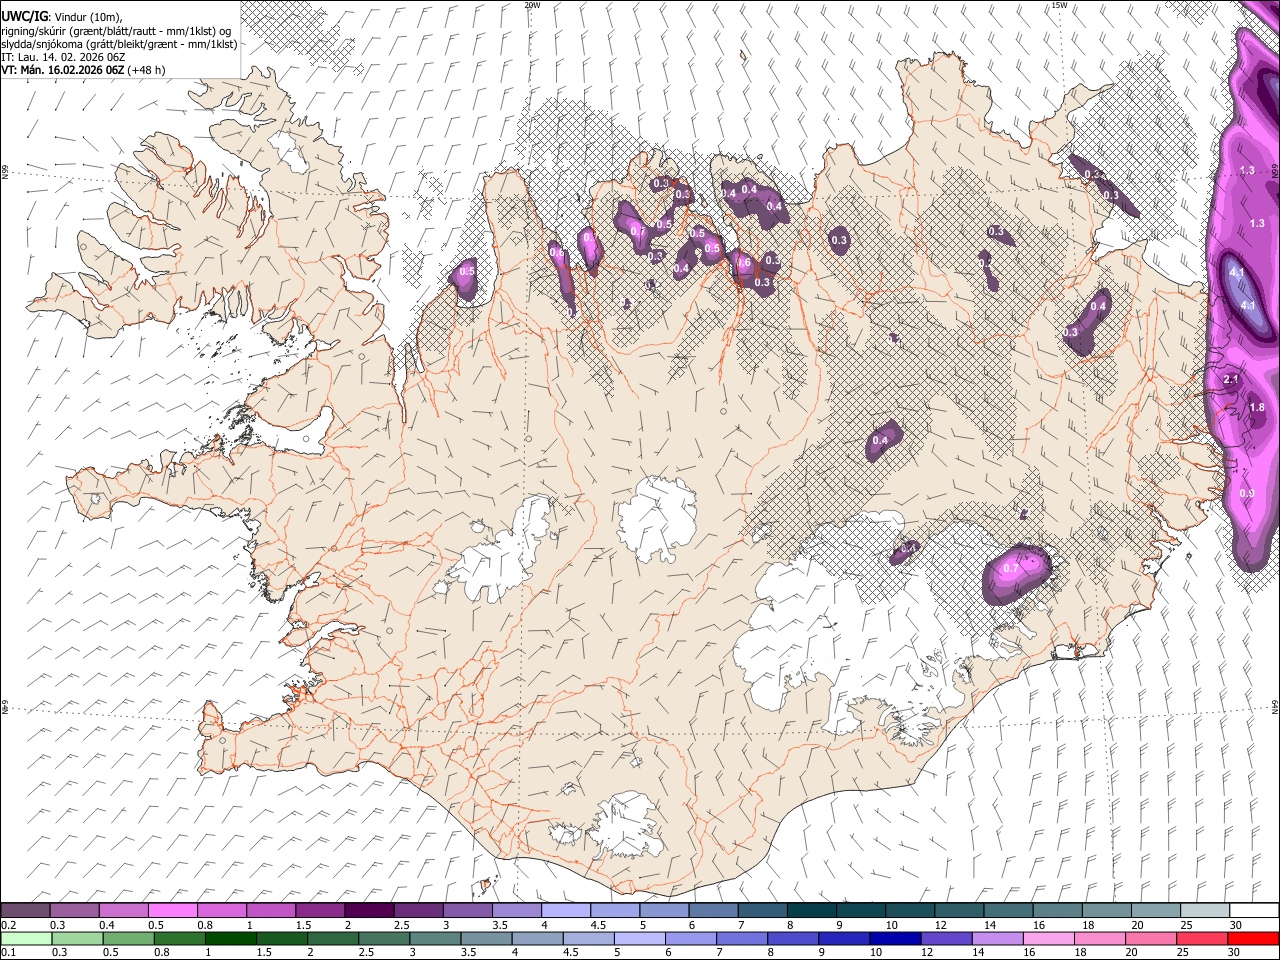The height and width of the screenshot is (960, 1280).
Task: Pick the bright red swatch after 30 in lower scale
Action: [1252, 938]
